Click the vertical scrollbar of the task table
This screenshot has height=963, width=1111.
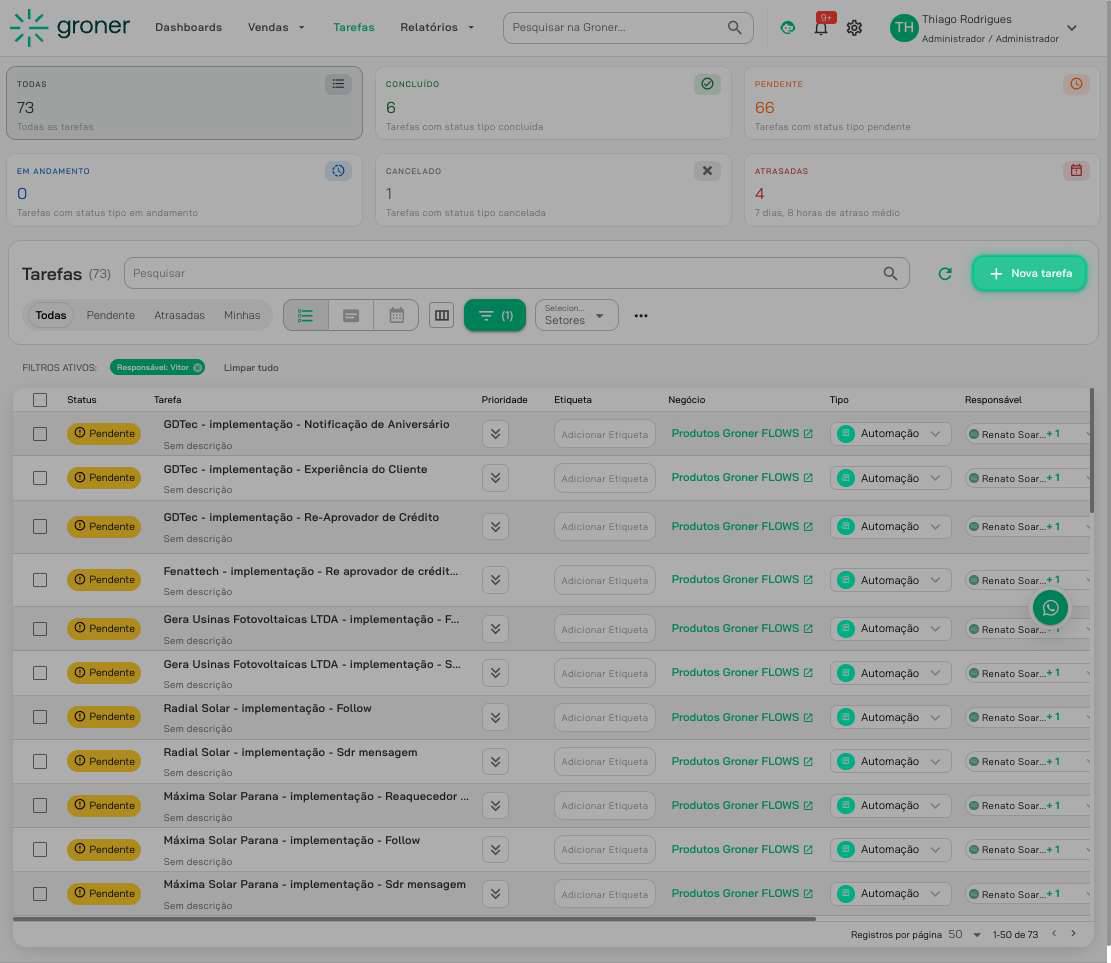pos(1092,451)
